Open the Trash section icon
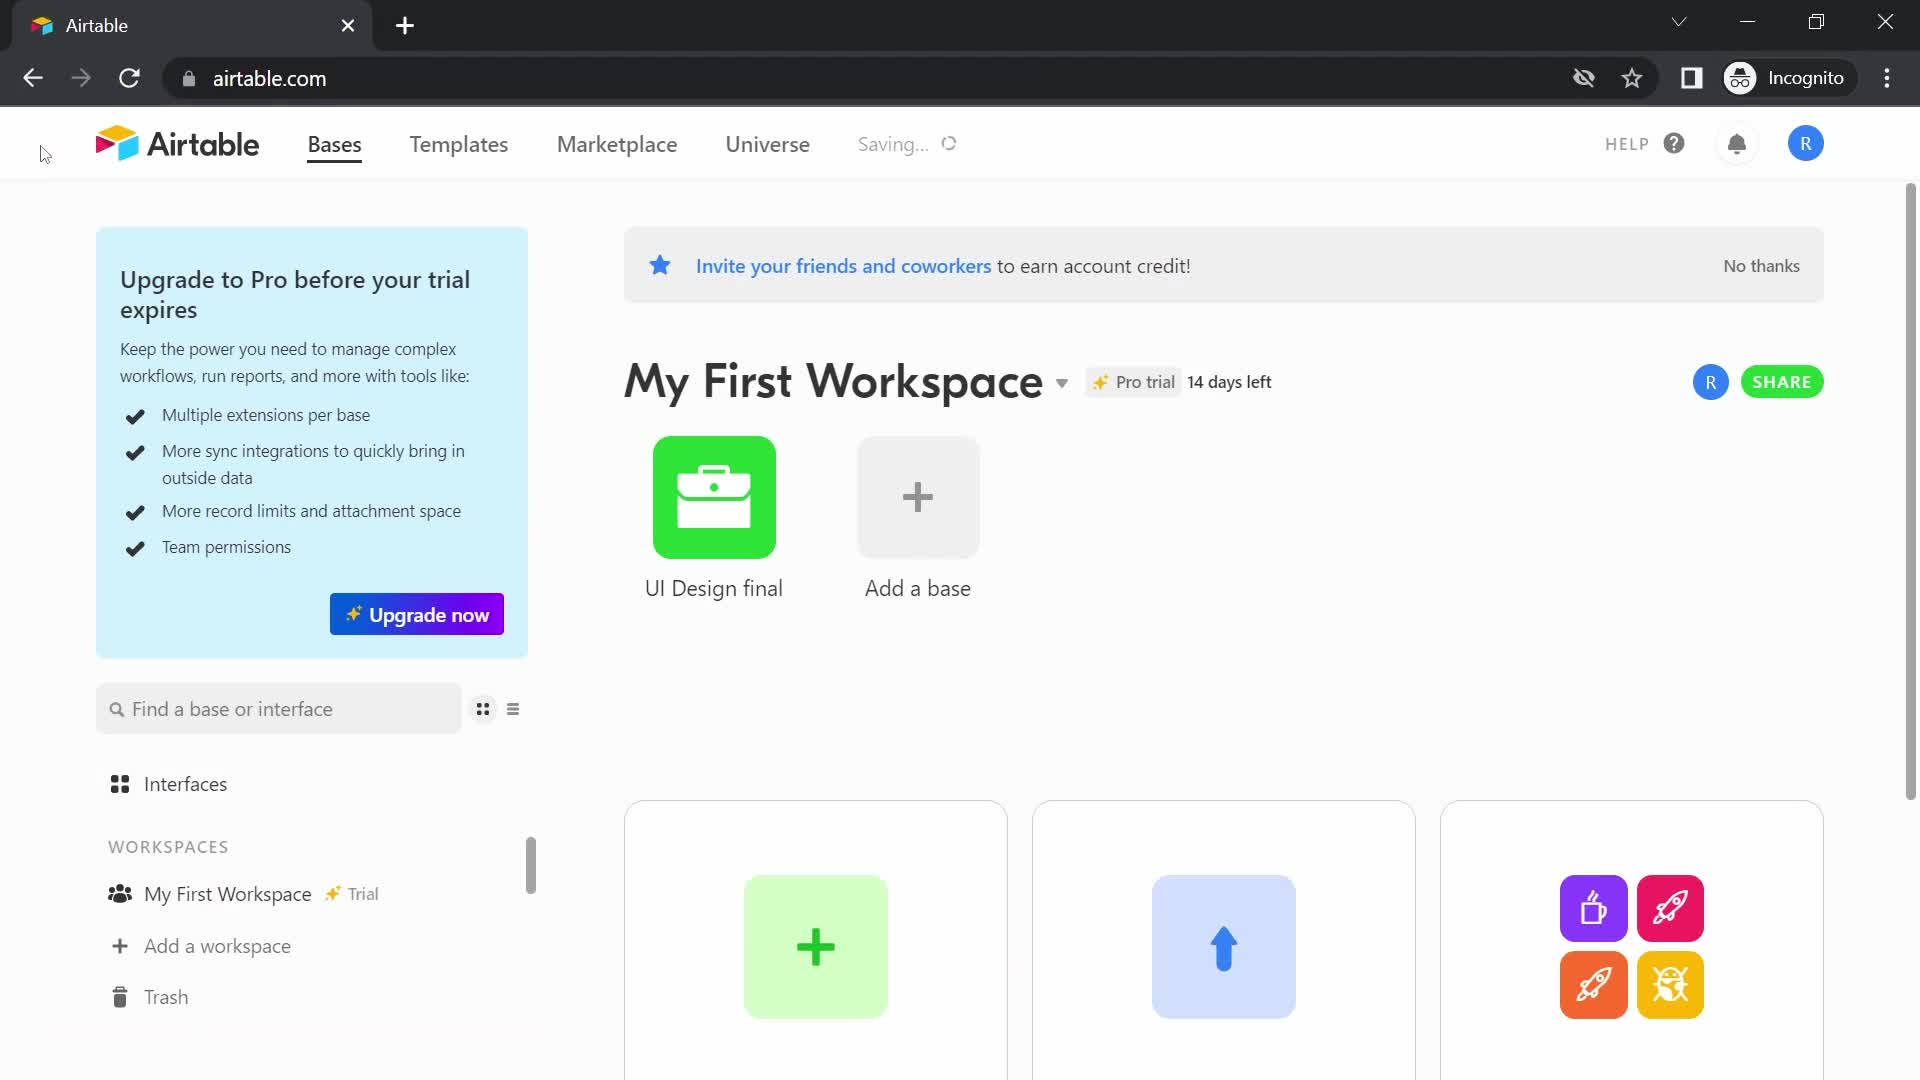 (x=119, y=997)
